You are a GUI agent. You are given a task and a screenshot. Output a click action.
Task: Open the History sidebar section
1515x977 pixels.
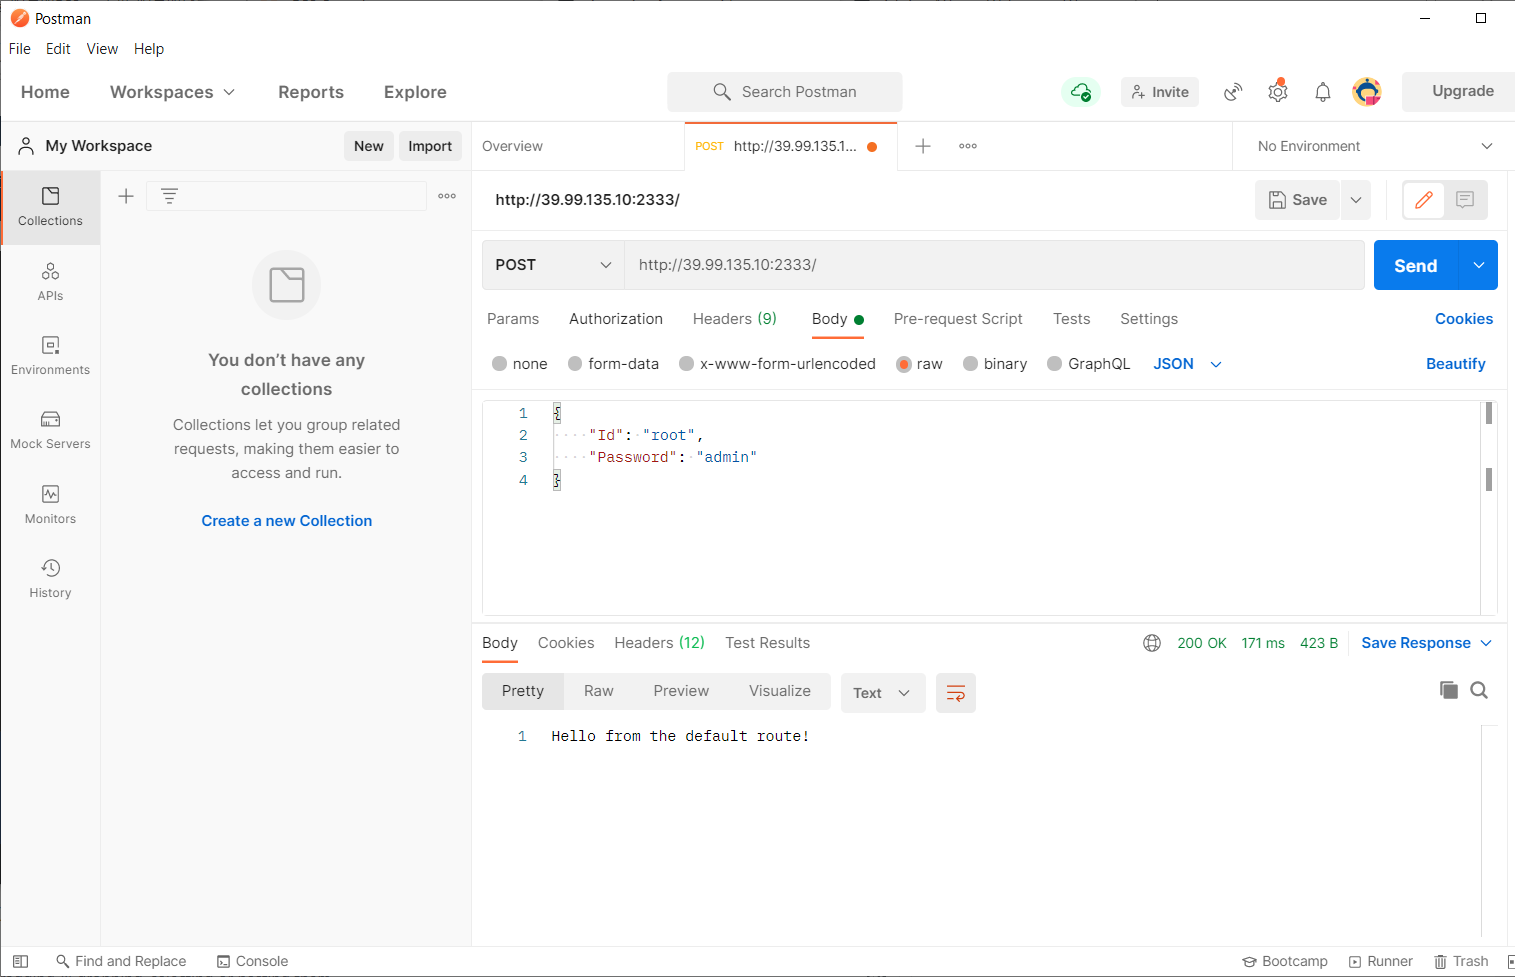tap(50, 579)
